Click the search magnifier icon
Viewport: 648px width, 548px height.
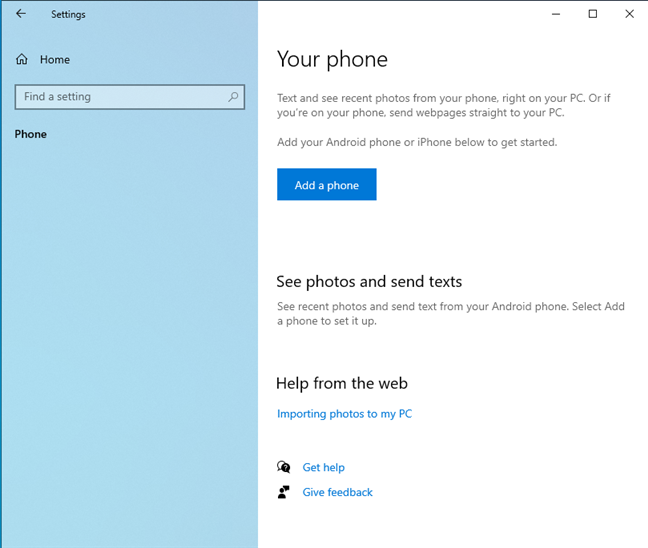tap(233, 97)
